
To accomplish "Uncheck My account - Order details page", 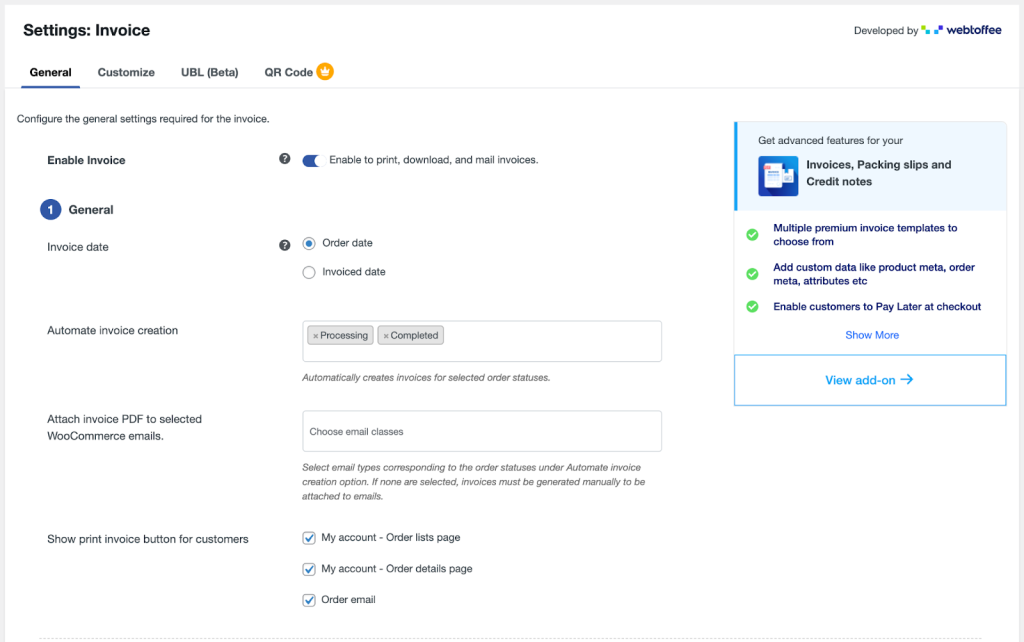I will point(309,568).
